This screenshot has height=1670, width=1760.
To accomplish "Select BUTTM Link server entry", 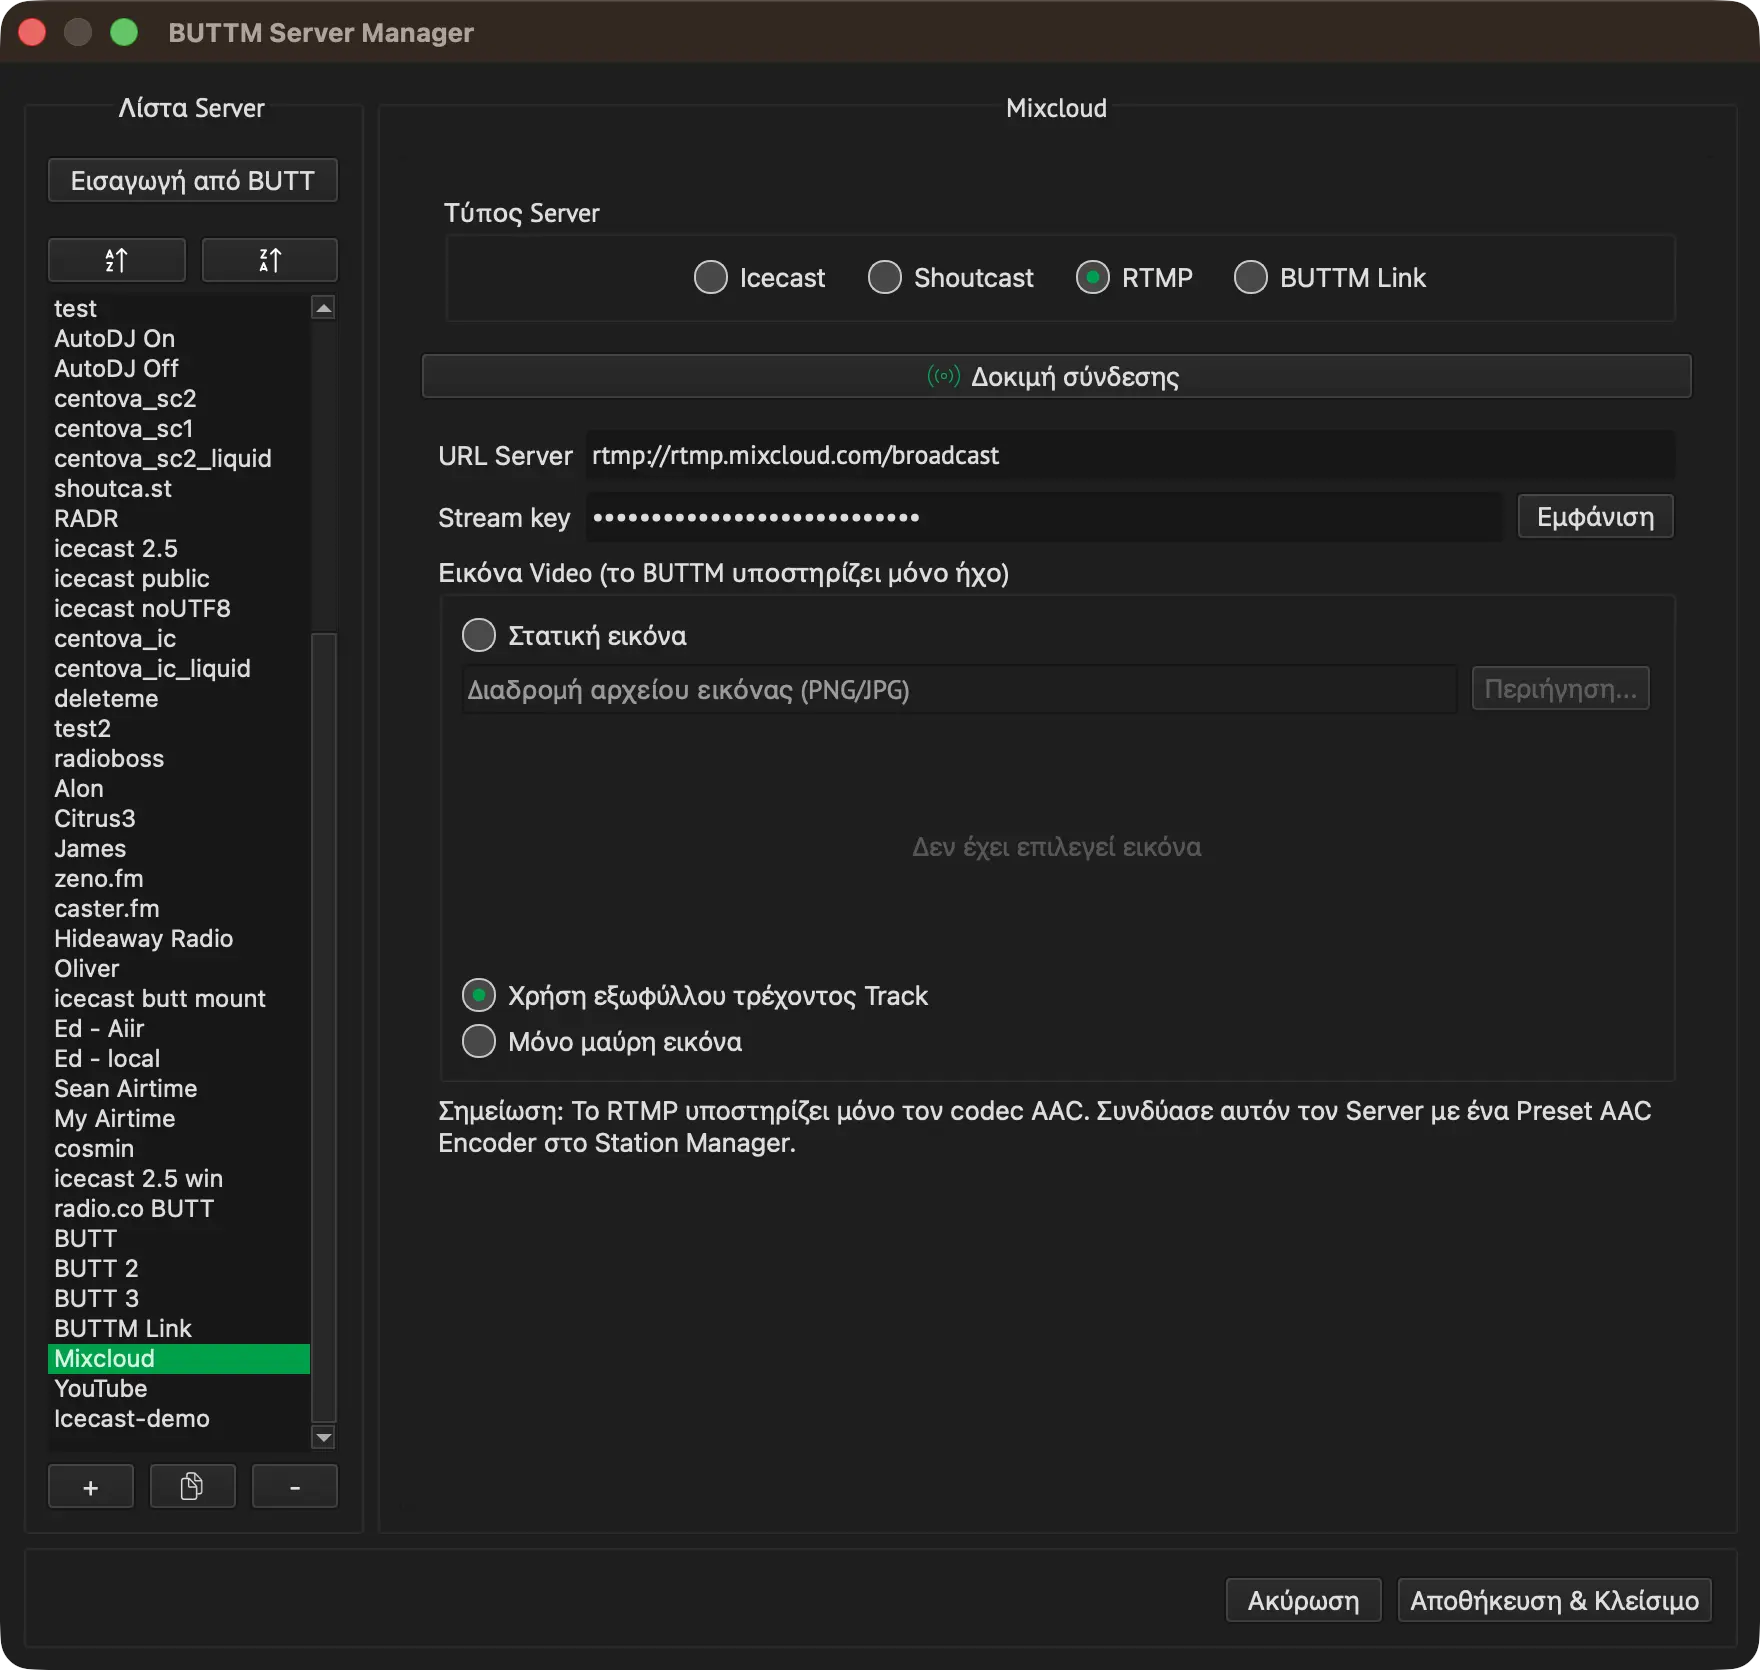I will [179, 1329].
